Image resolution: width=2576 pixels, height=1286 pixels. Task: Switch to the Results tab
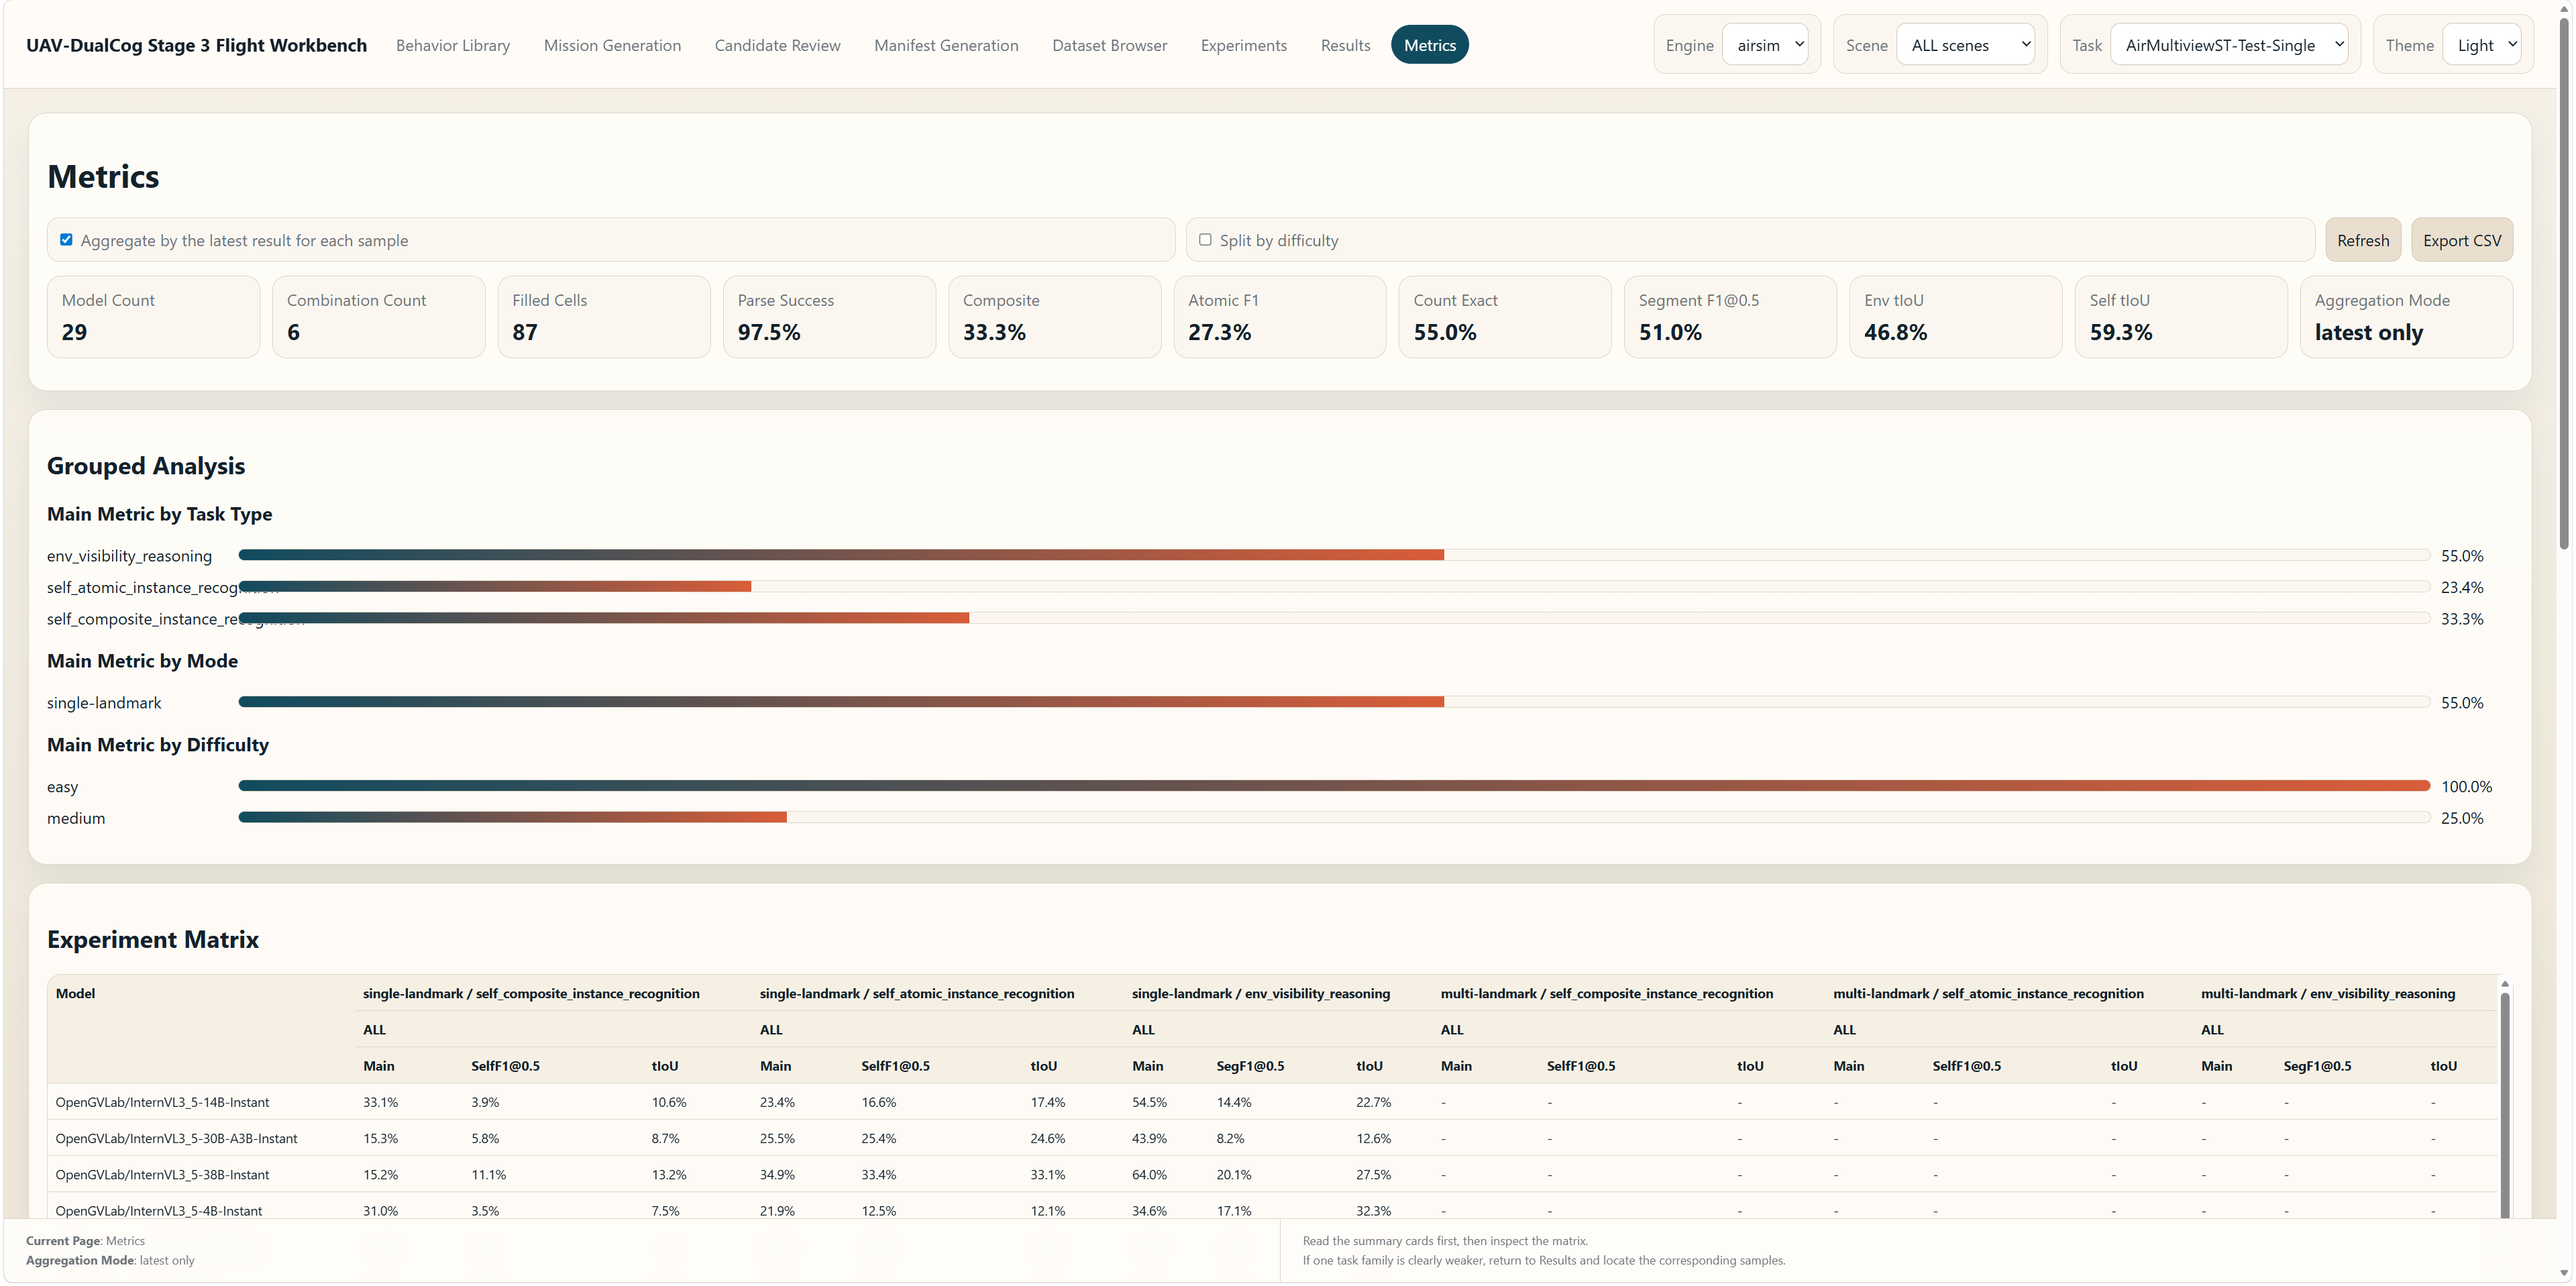pos(1346,45)
